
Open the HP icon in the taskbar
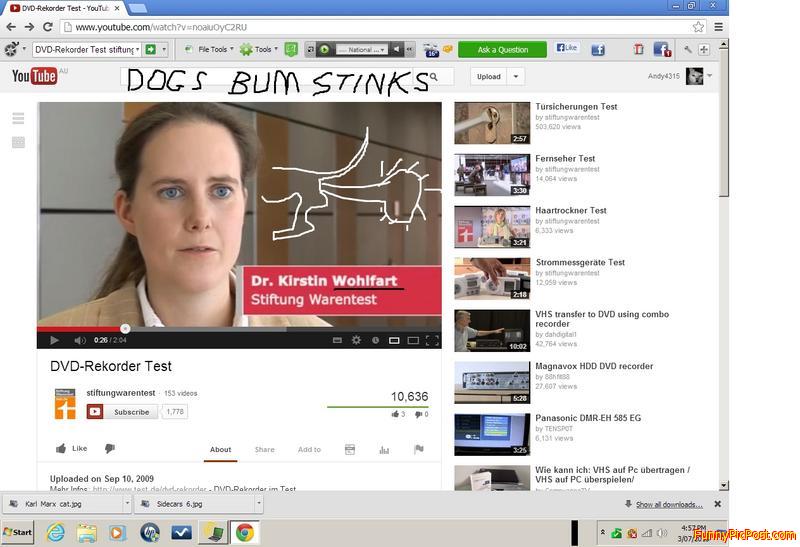click(150, 533)
